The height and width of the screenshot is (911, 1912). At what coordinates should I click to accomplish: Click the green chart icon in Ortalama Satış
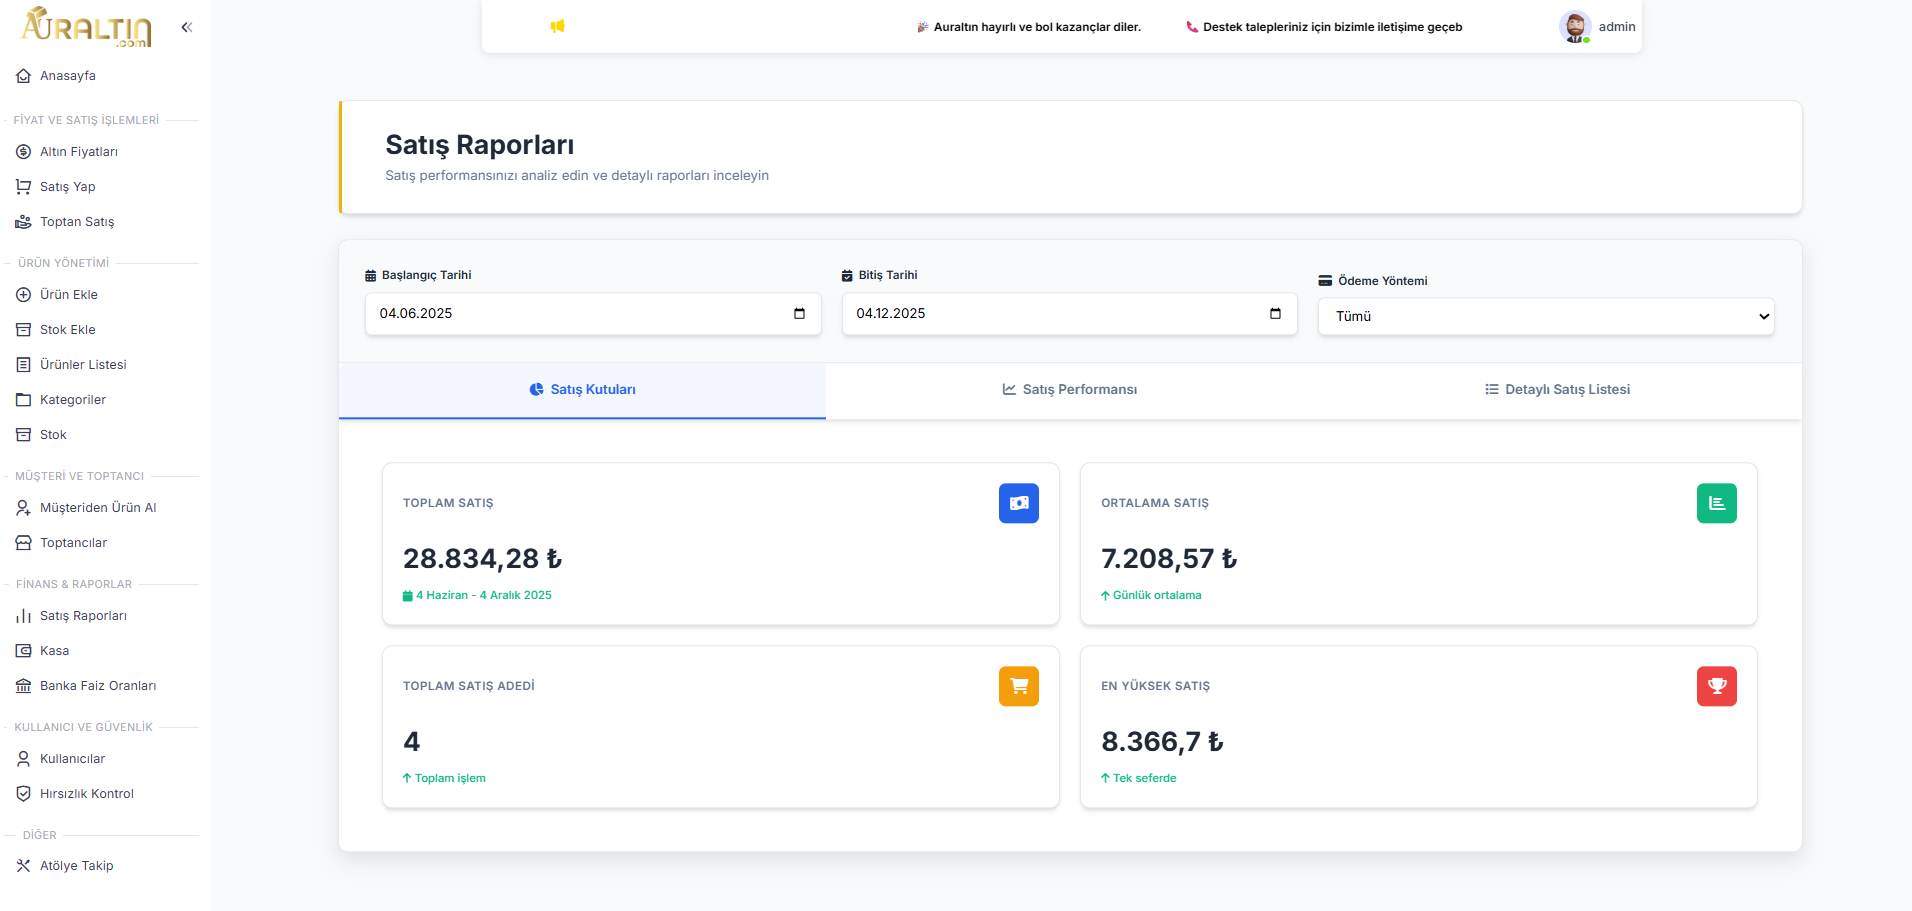point(1716,503)
